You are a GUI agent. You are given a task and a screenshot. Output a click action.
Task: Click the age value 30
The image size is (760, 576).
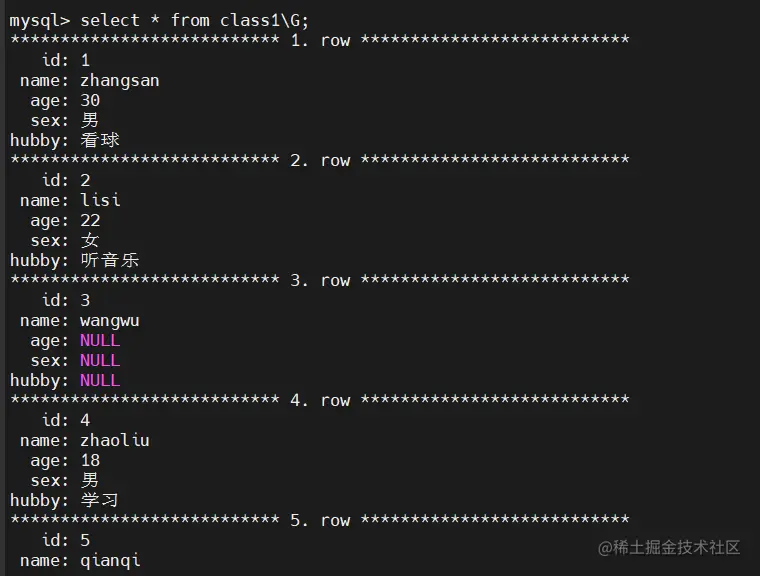pos(90,100)
